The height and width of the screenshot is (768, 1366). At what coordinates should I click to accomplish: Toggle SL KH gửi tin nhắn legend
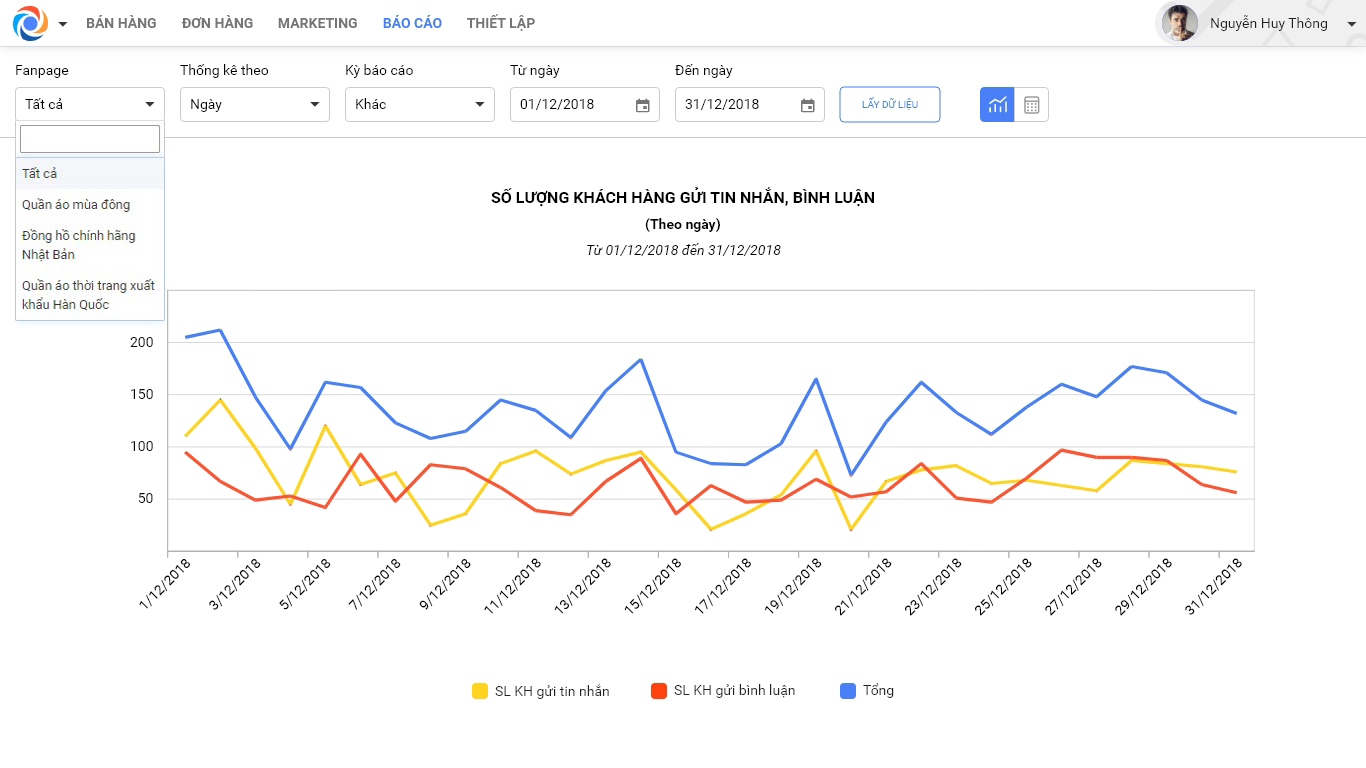coord(540,691)
